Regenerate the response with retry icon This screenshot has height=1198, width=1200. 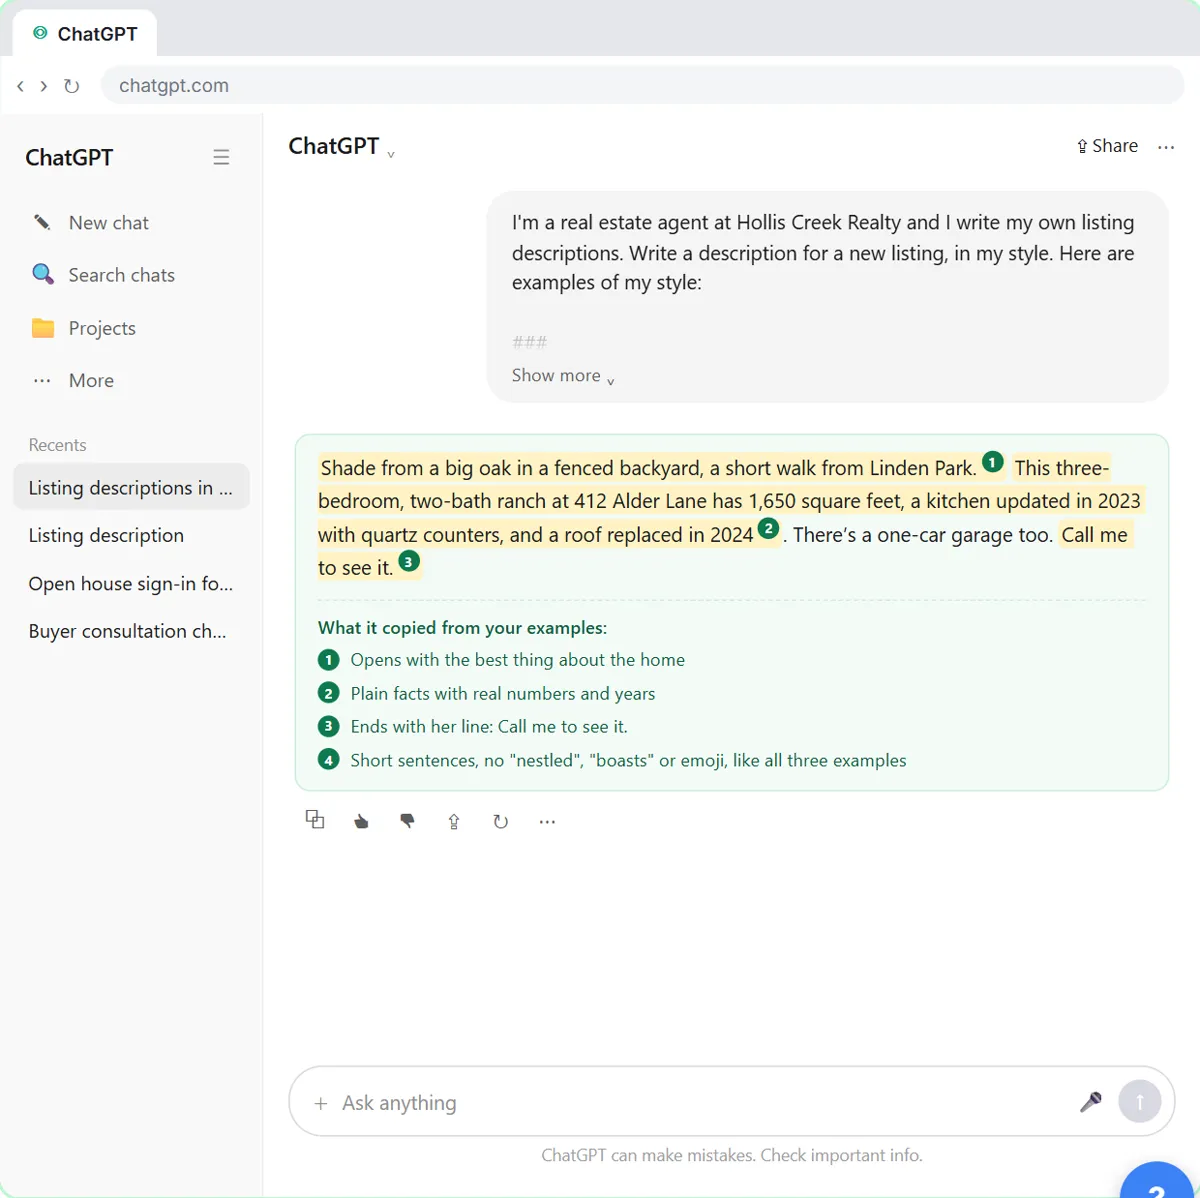pos(500,821)
